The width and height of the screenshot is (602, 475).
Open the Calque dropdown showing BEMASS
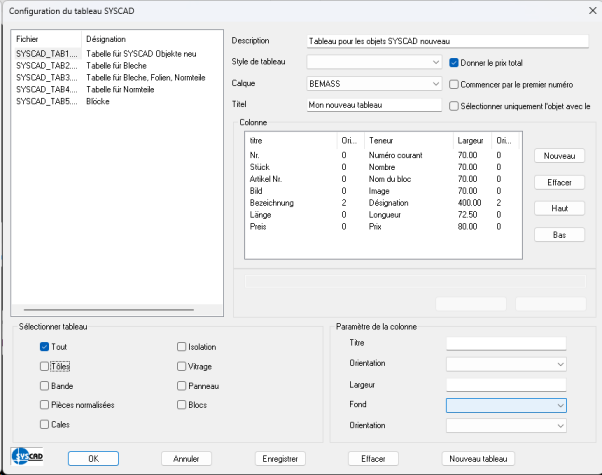374,84
